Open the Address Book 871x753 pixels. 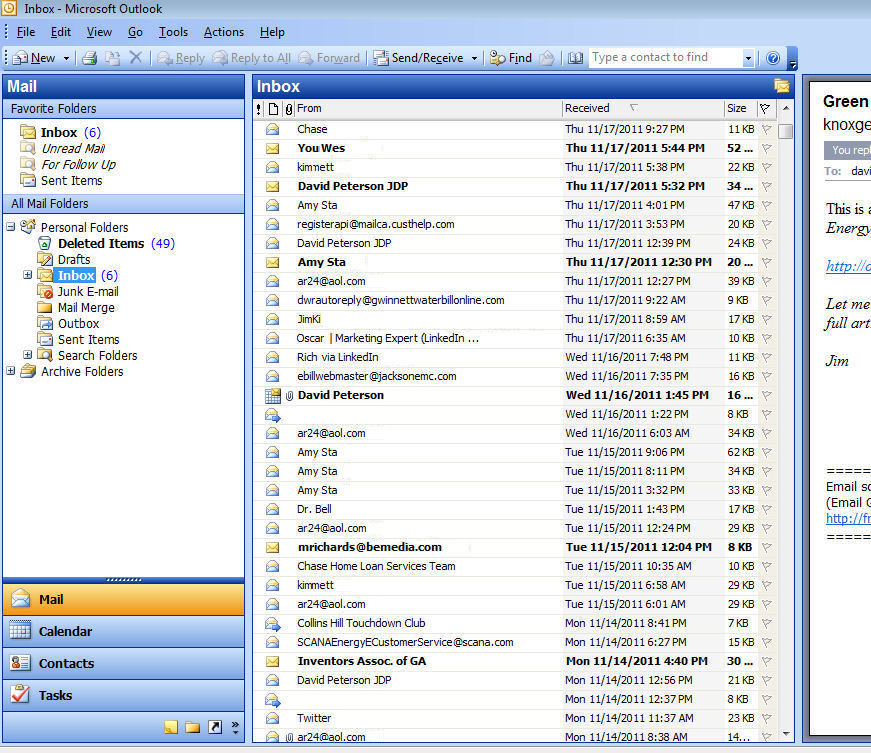point(576,57)
